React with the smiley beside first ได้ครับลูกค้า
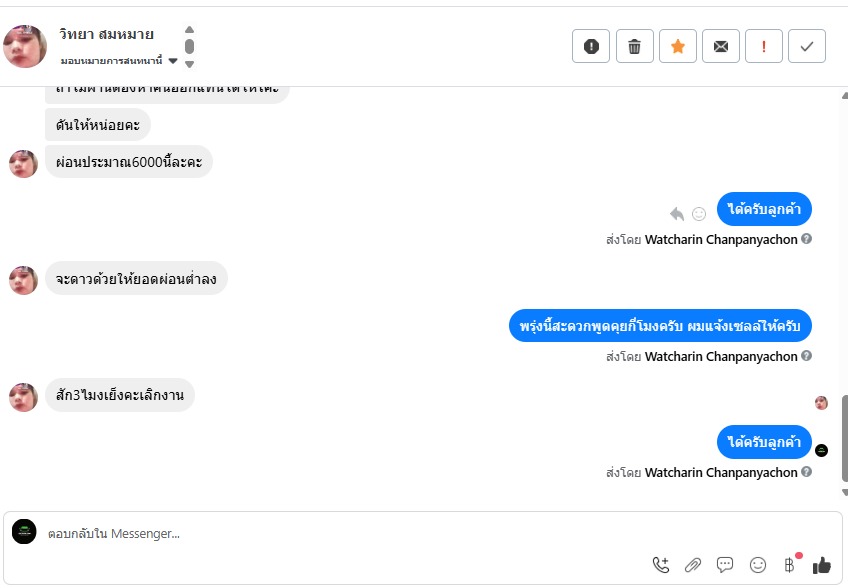The height and width of the screenshot is (588, 848). point(699,213)
